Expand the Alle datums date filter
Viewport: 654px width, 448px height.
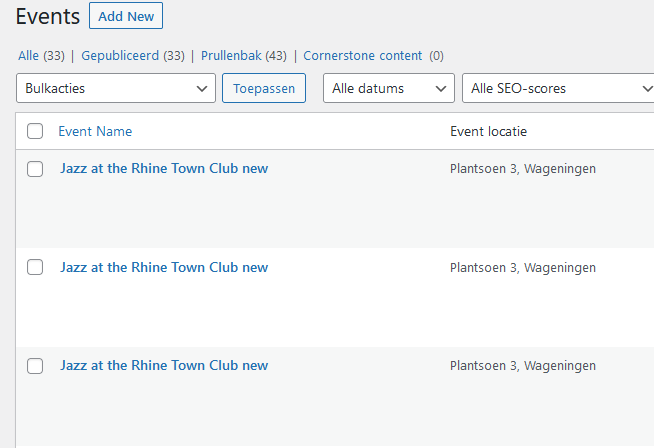point(389,88)
